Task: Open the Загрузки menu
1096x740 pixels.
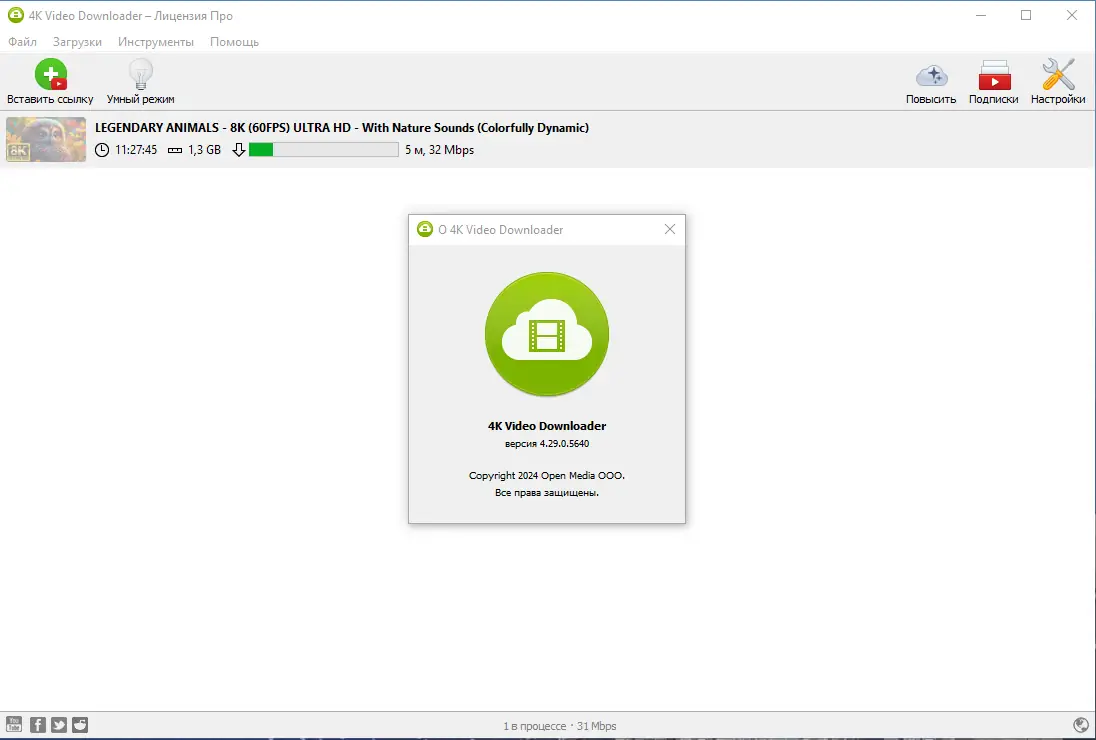Action: 77,42
